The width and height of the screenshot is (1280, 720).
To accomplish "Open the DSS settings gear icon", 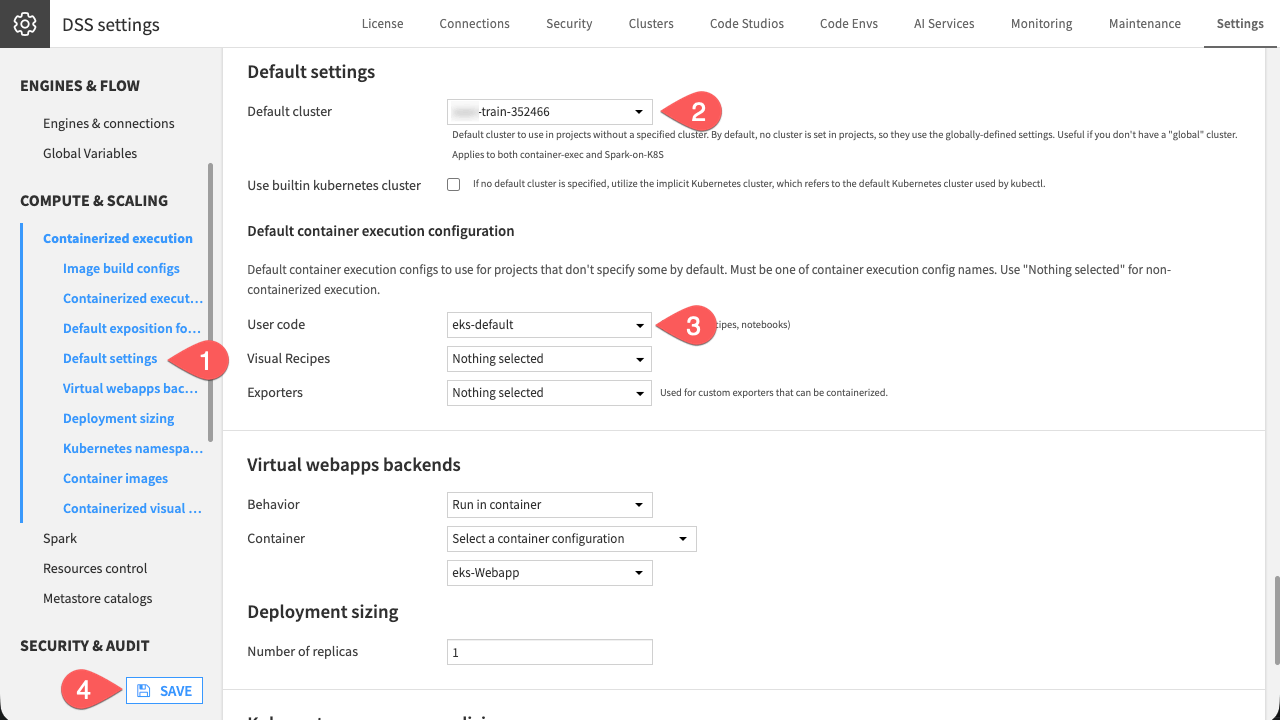I will point(25,24).
